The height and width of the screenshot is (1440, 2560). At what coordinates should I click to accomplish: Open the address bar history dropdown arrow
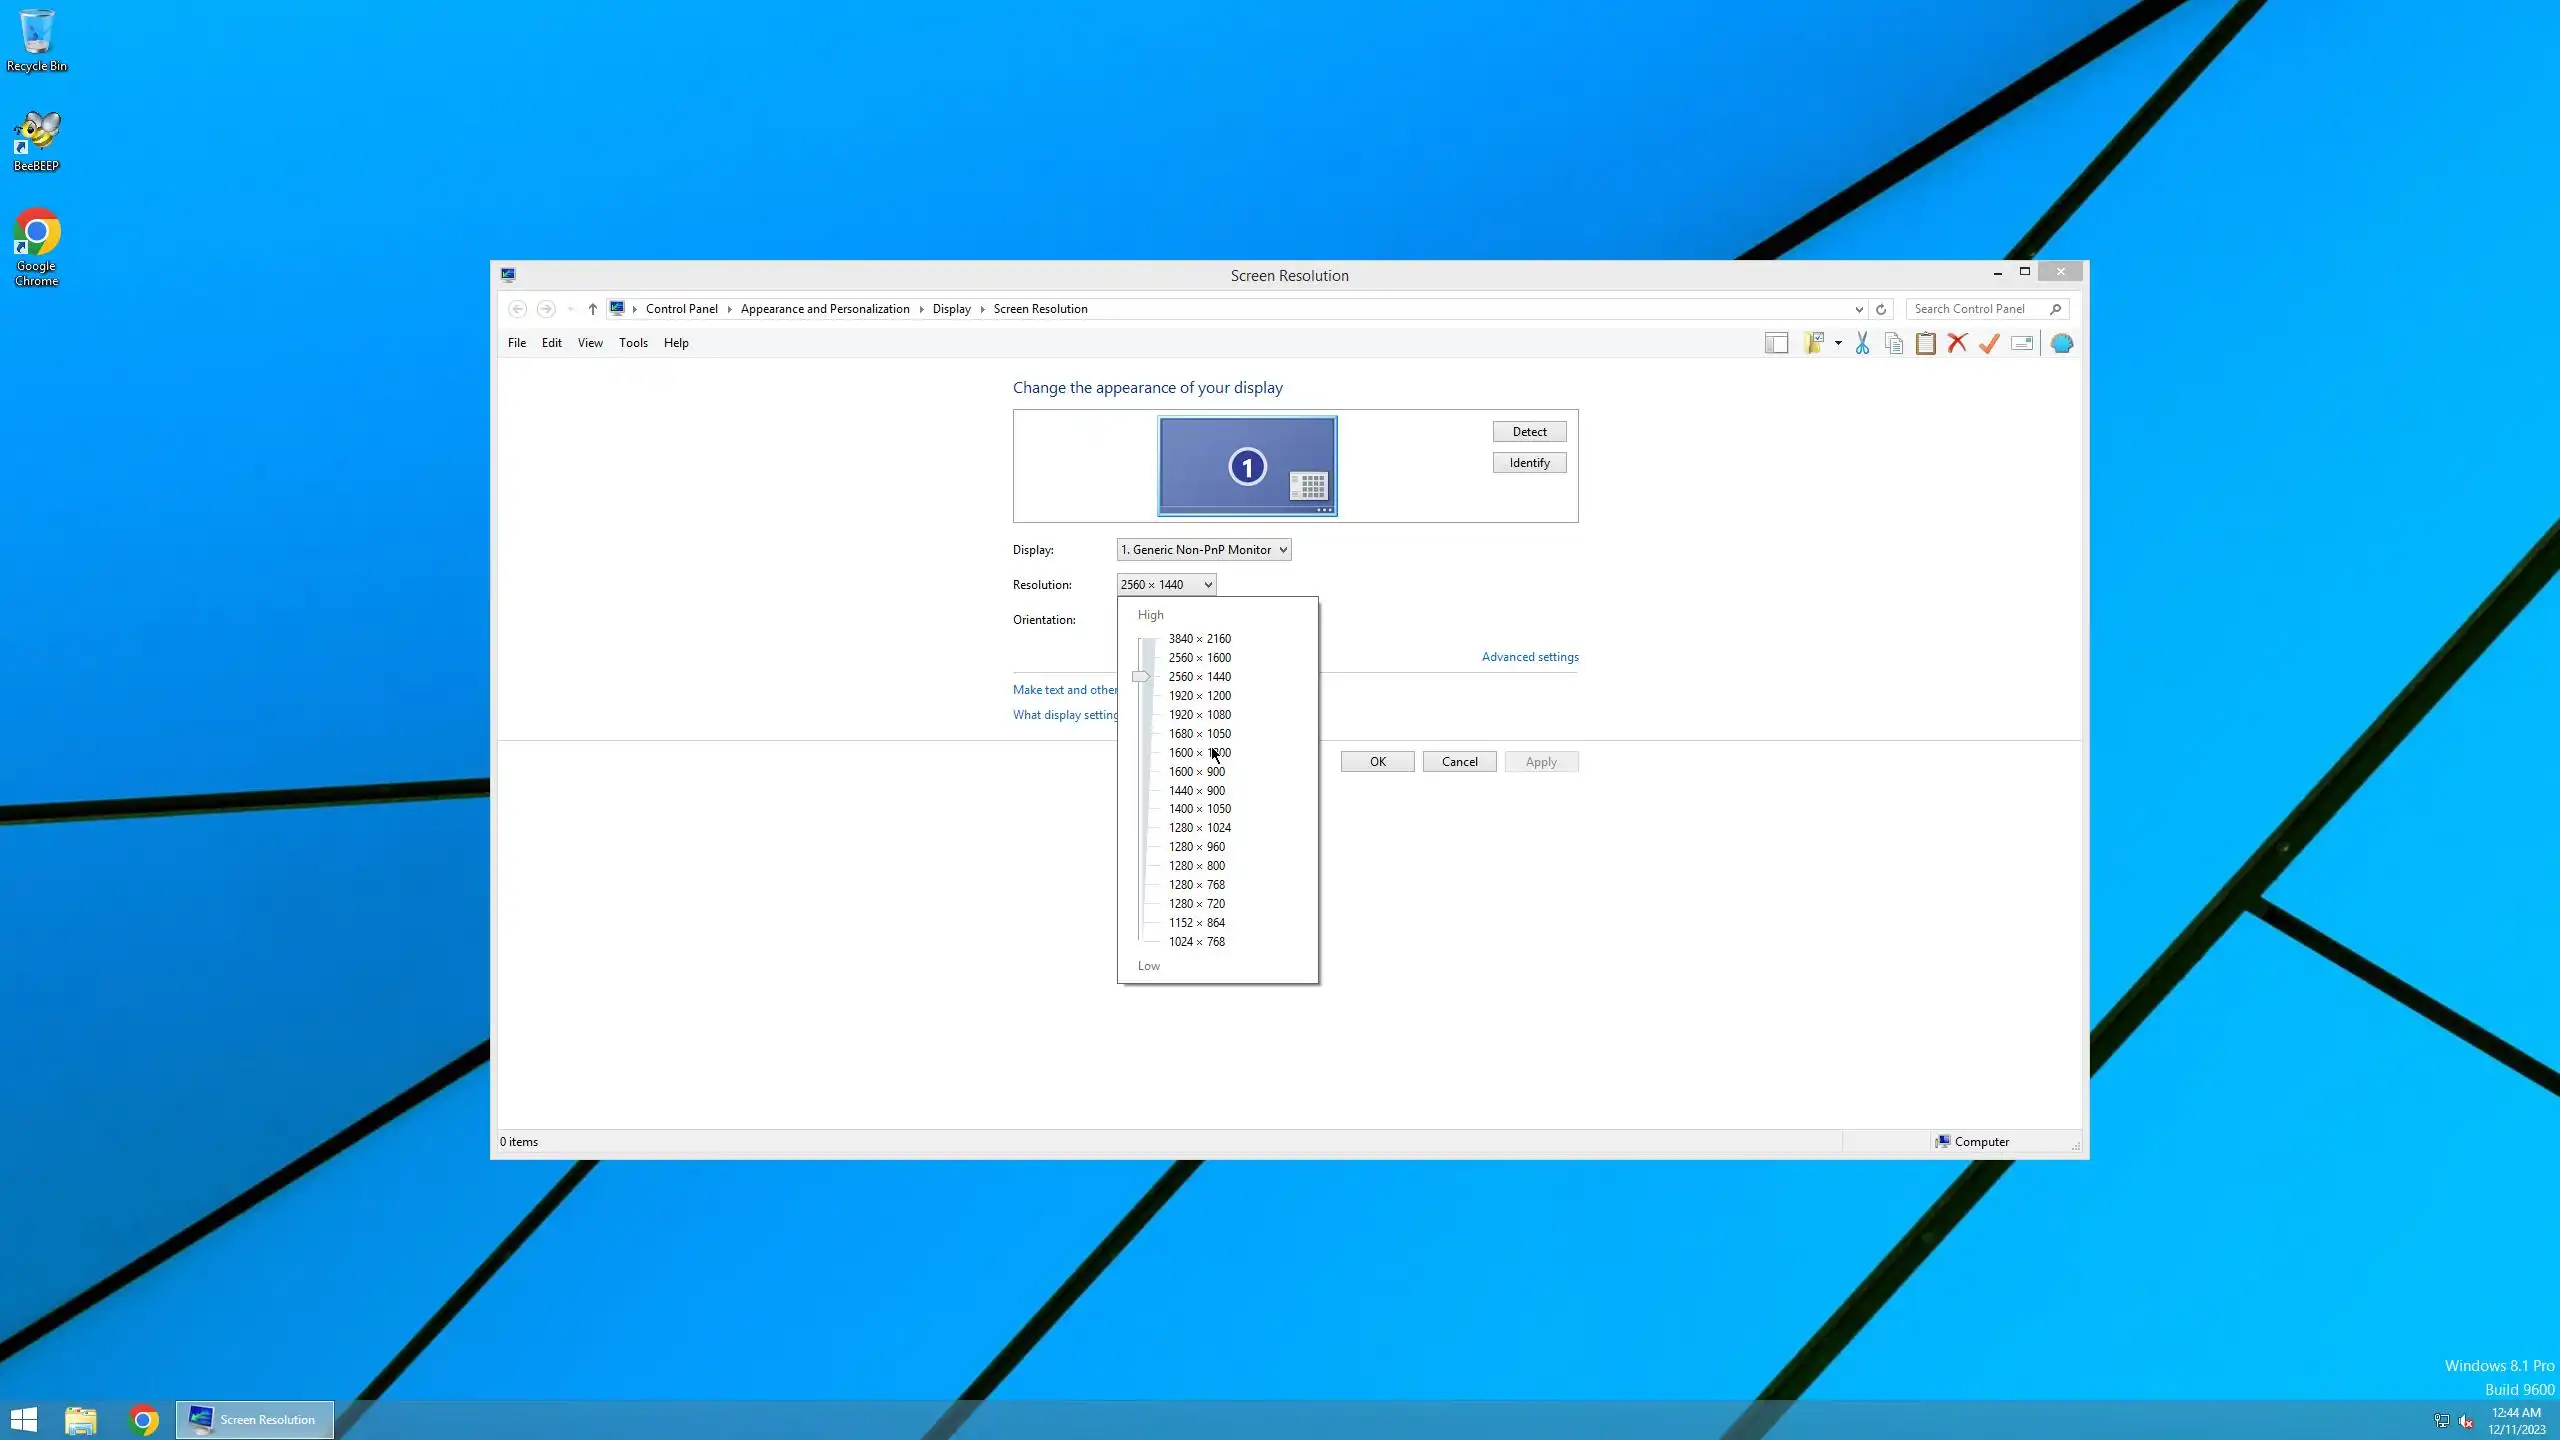coord(1859,309)
